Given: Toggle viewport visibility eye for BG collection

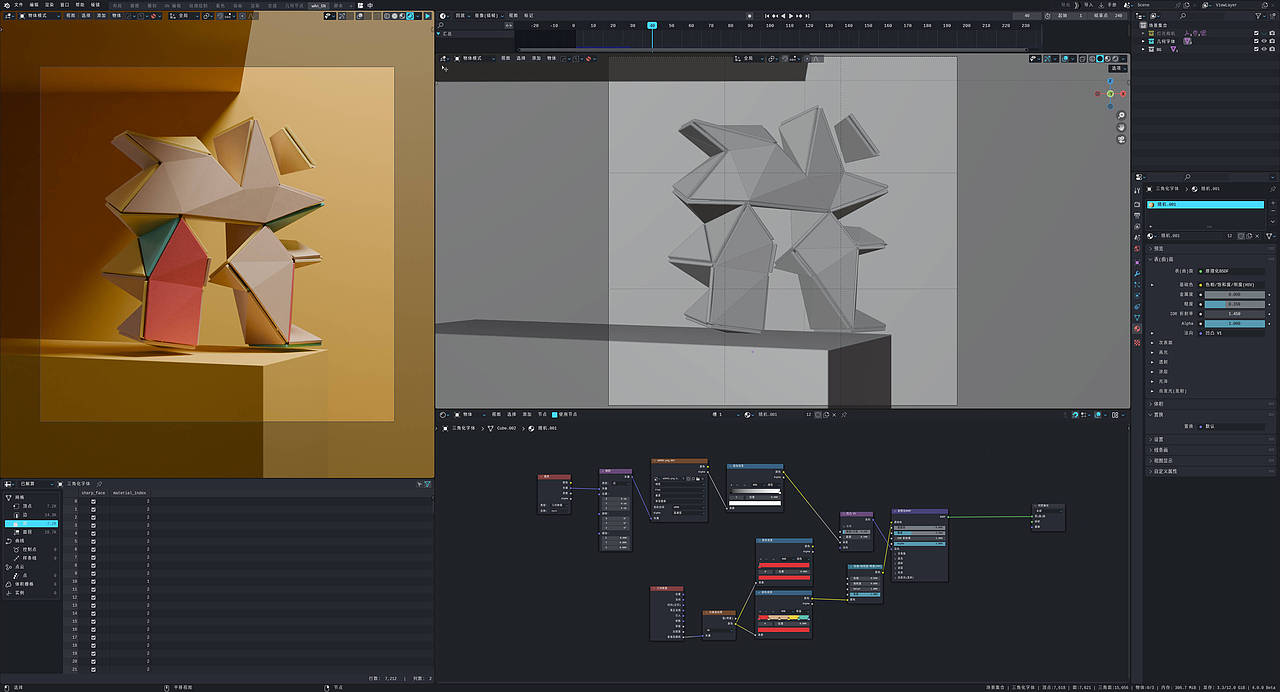Looking at the screenshot, I should click(1264, 49).
